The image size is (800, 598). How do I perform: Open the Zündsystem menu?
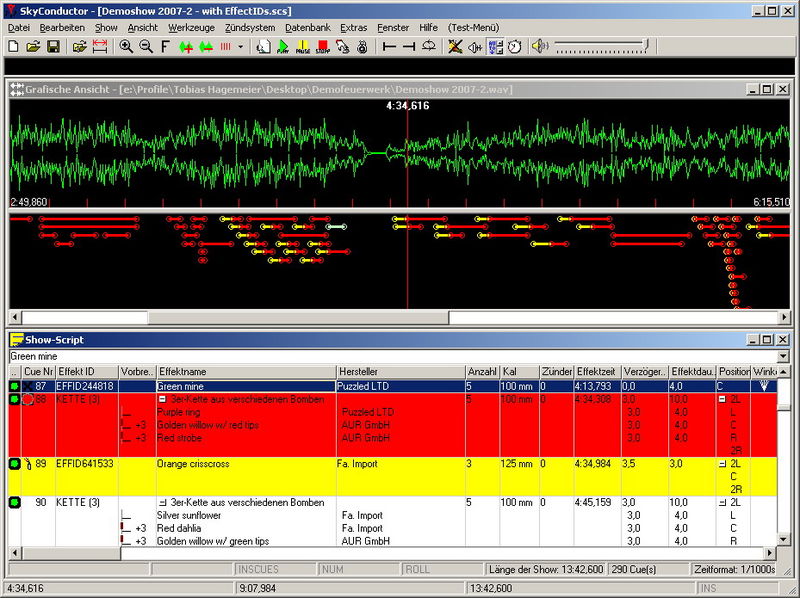pos(248,28)
